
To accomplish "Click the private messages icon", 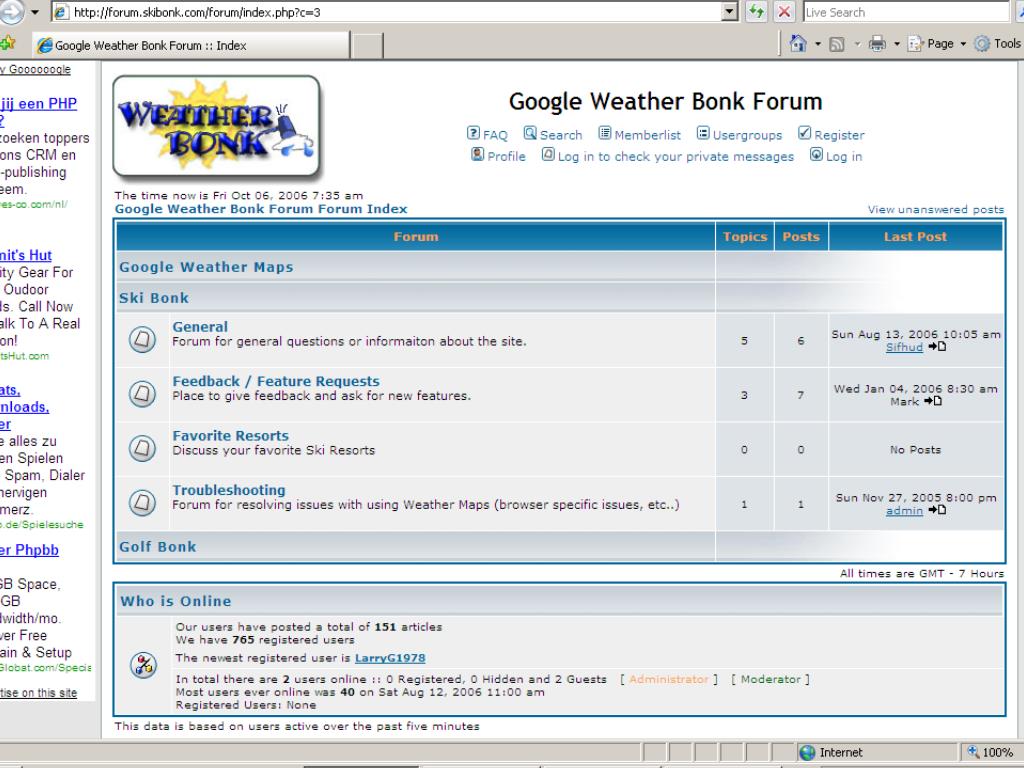I will click(x=548, y=155).
